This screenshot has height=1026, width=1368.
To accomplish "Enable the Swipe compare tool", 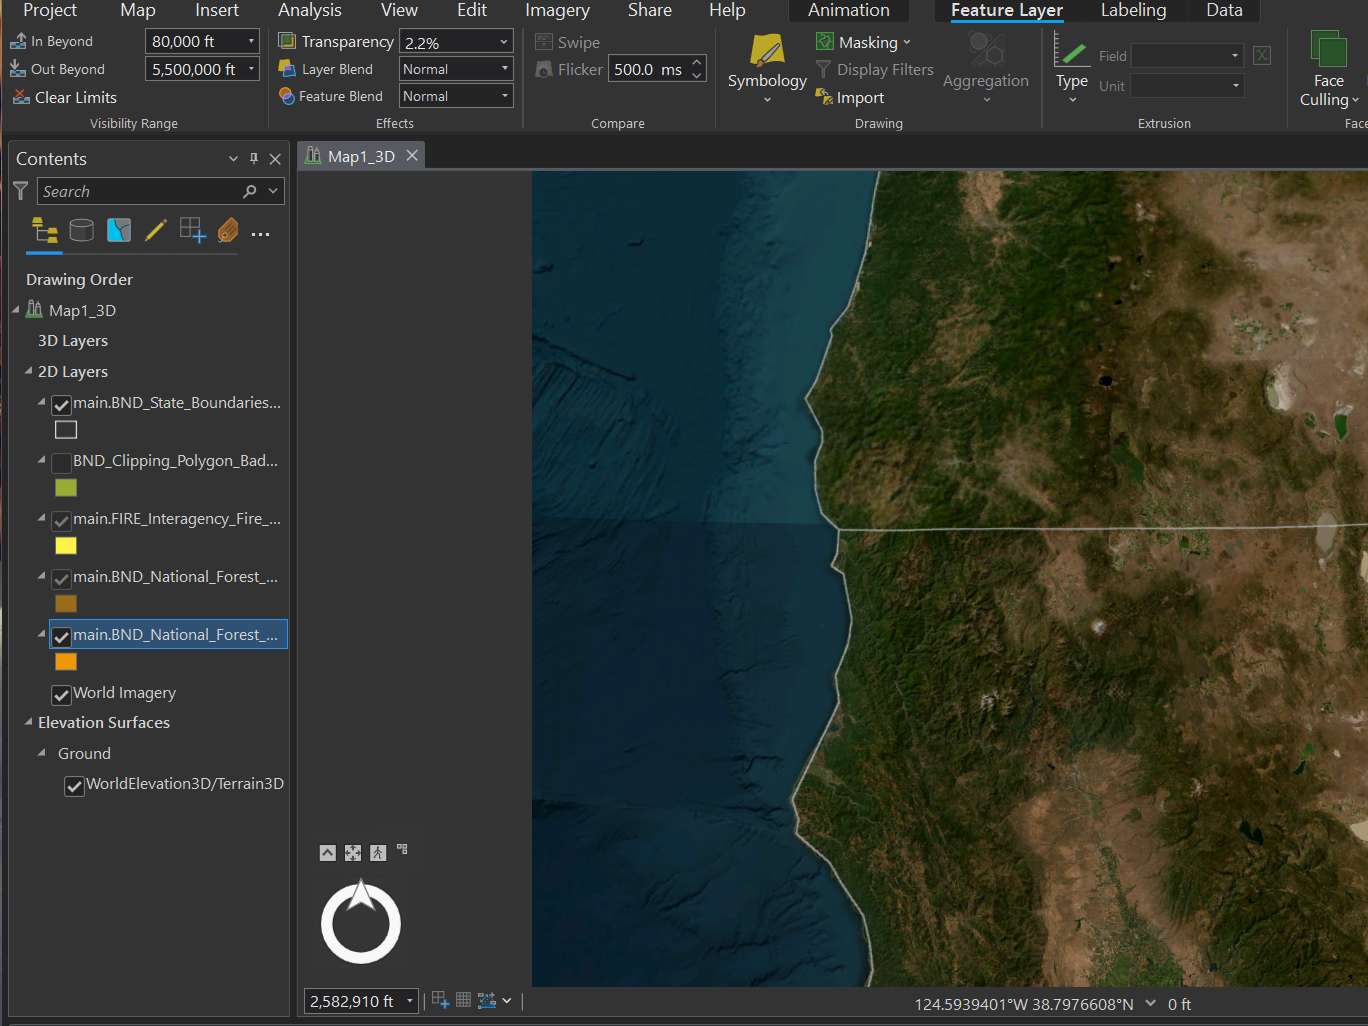I will point(567,42).
